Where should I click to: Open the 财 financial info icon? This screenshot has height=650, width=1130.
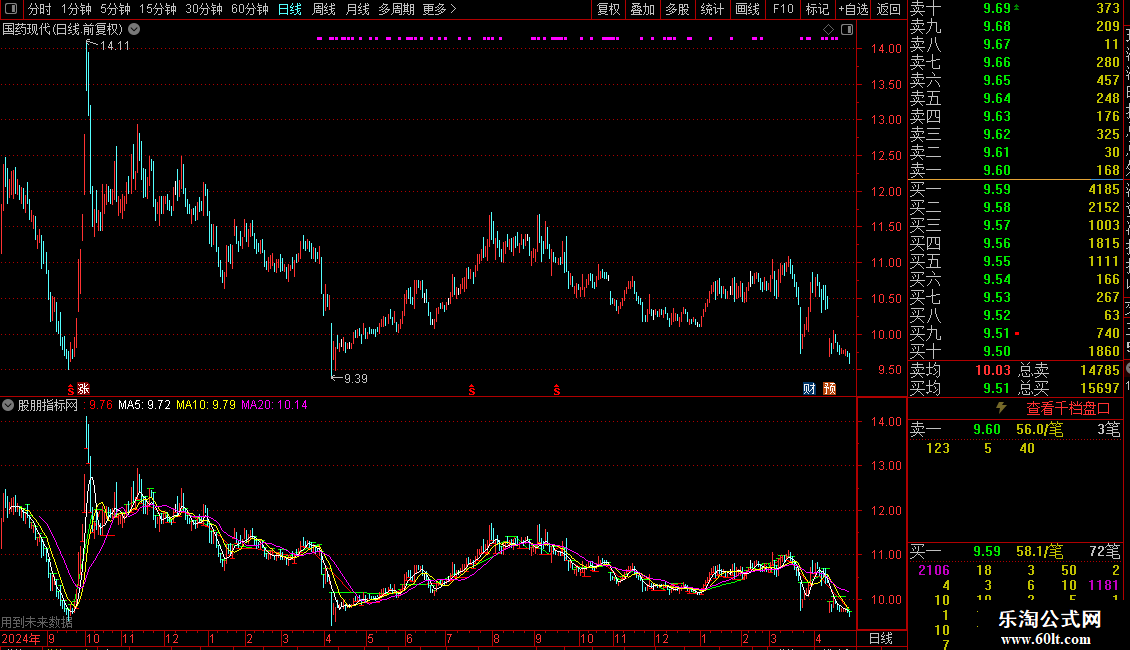(x=809, y=388)
